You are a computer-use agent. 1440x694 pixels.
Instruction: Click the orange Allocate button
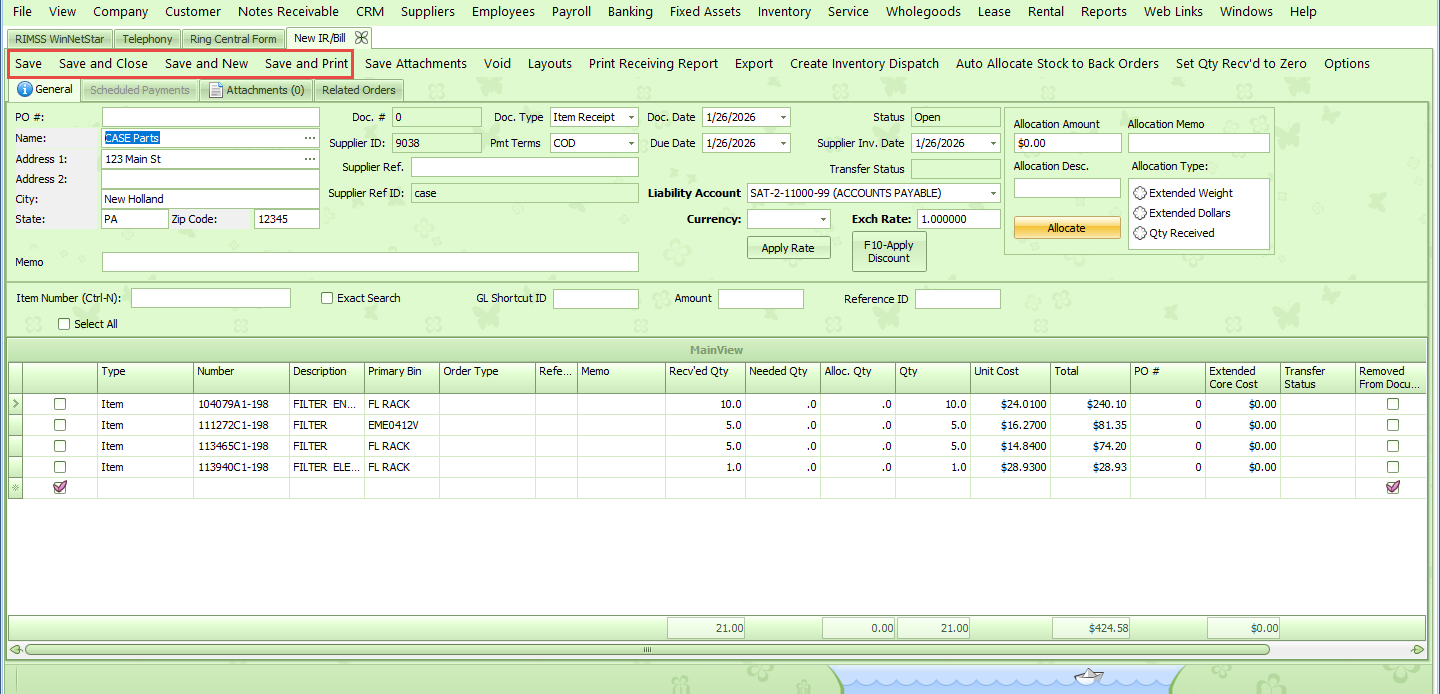[1067, 228]
